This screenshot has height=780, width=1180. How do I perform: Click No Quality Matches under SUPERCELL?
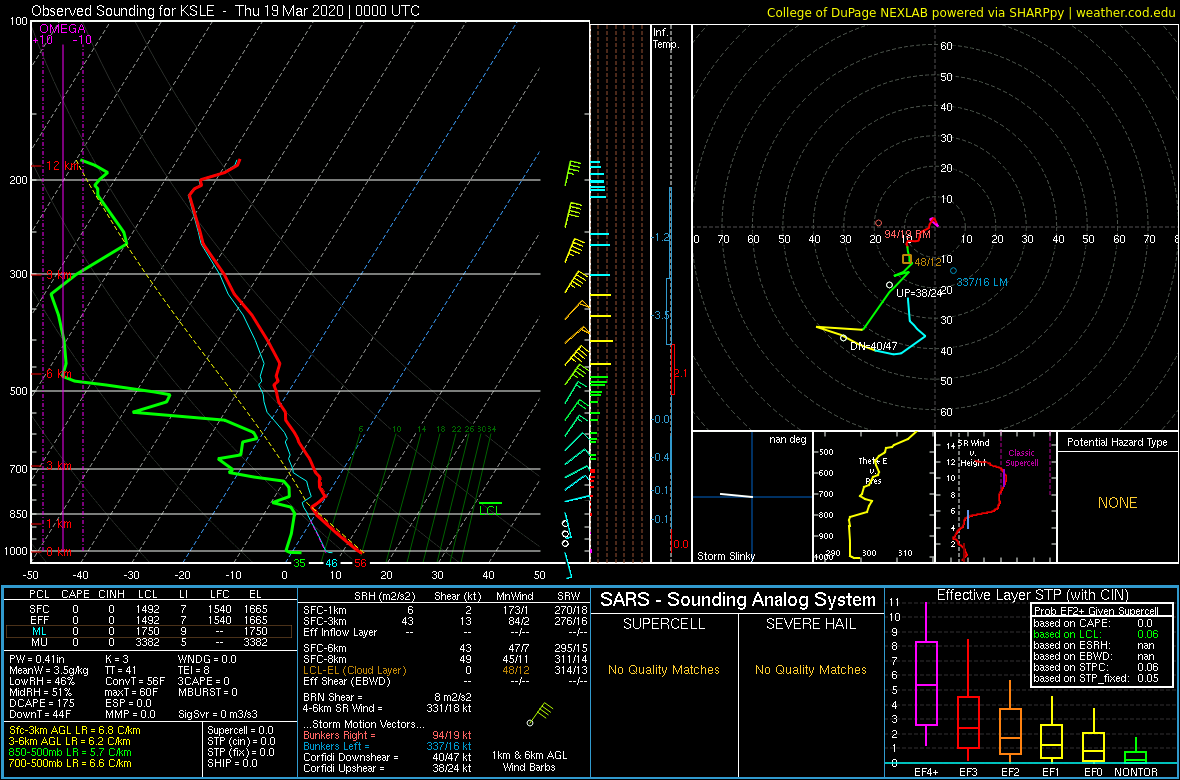point(664,669)
